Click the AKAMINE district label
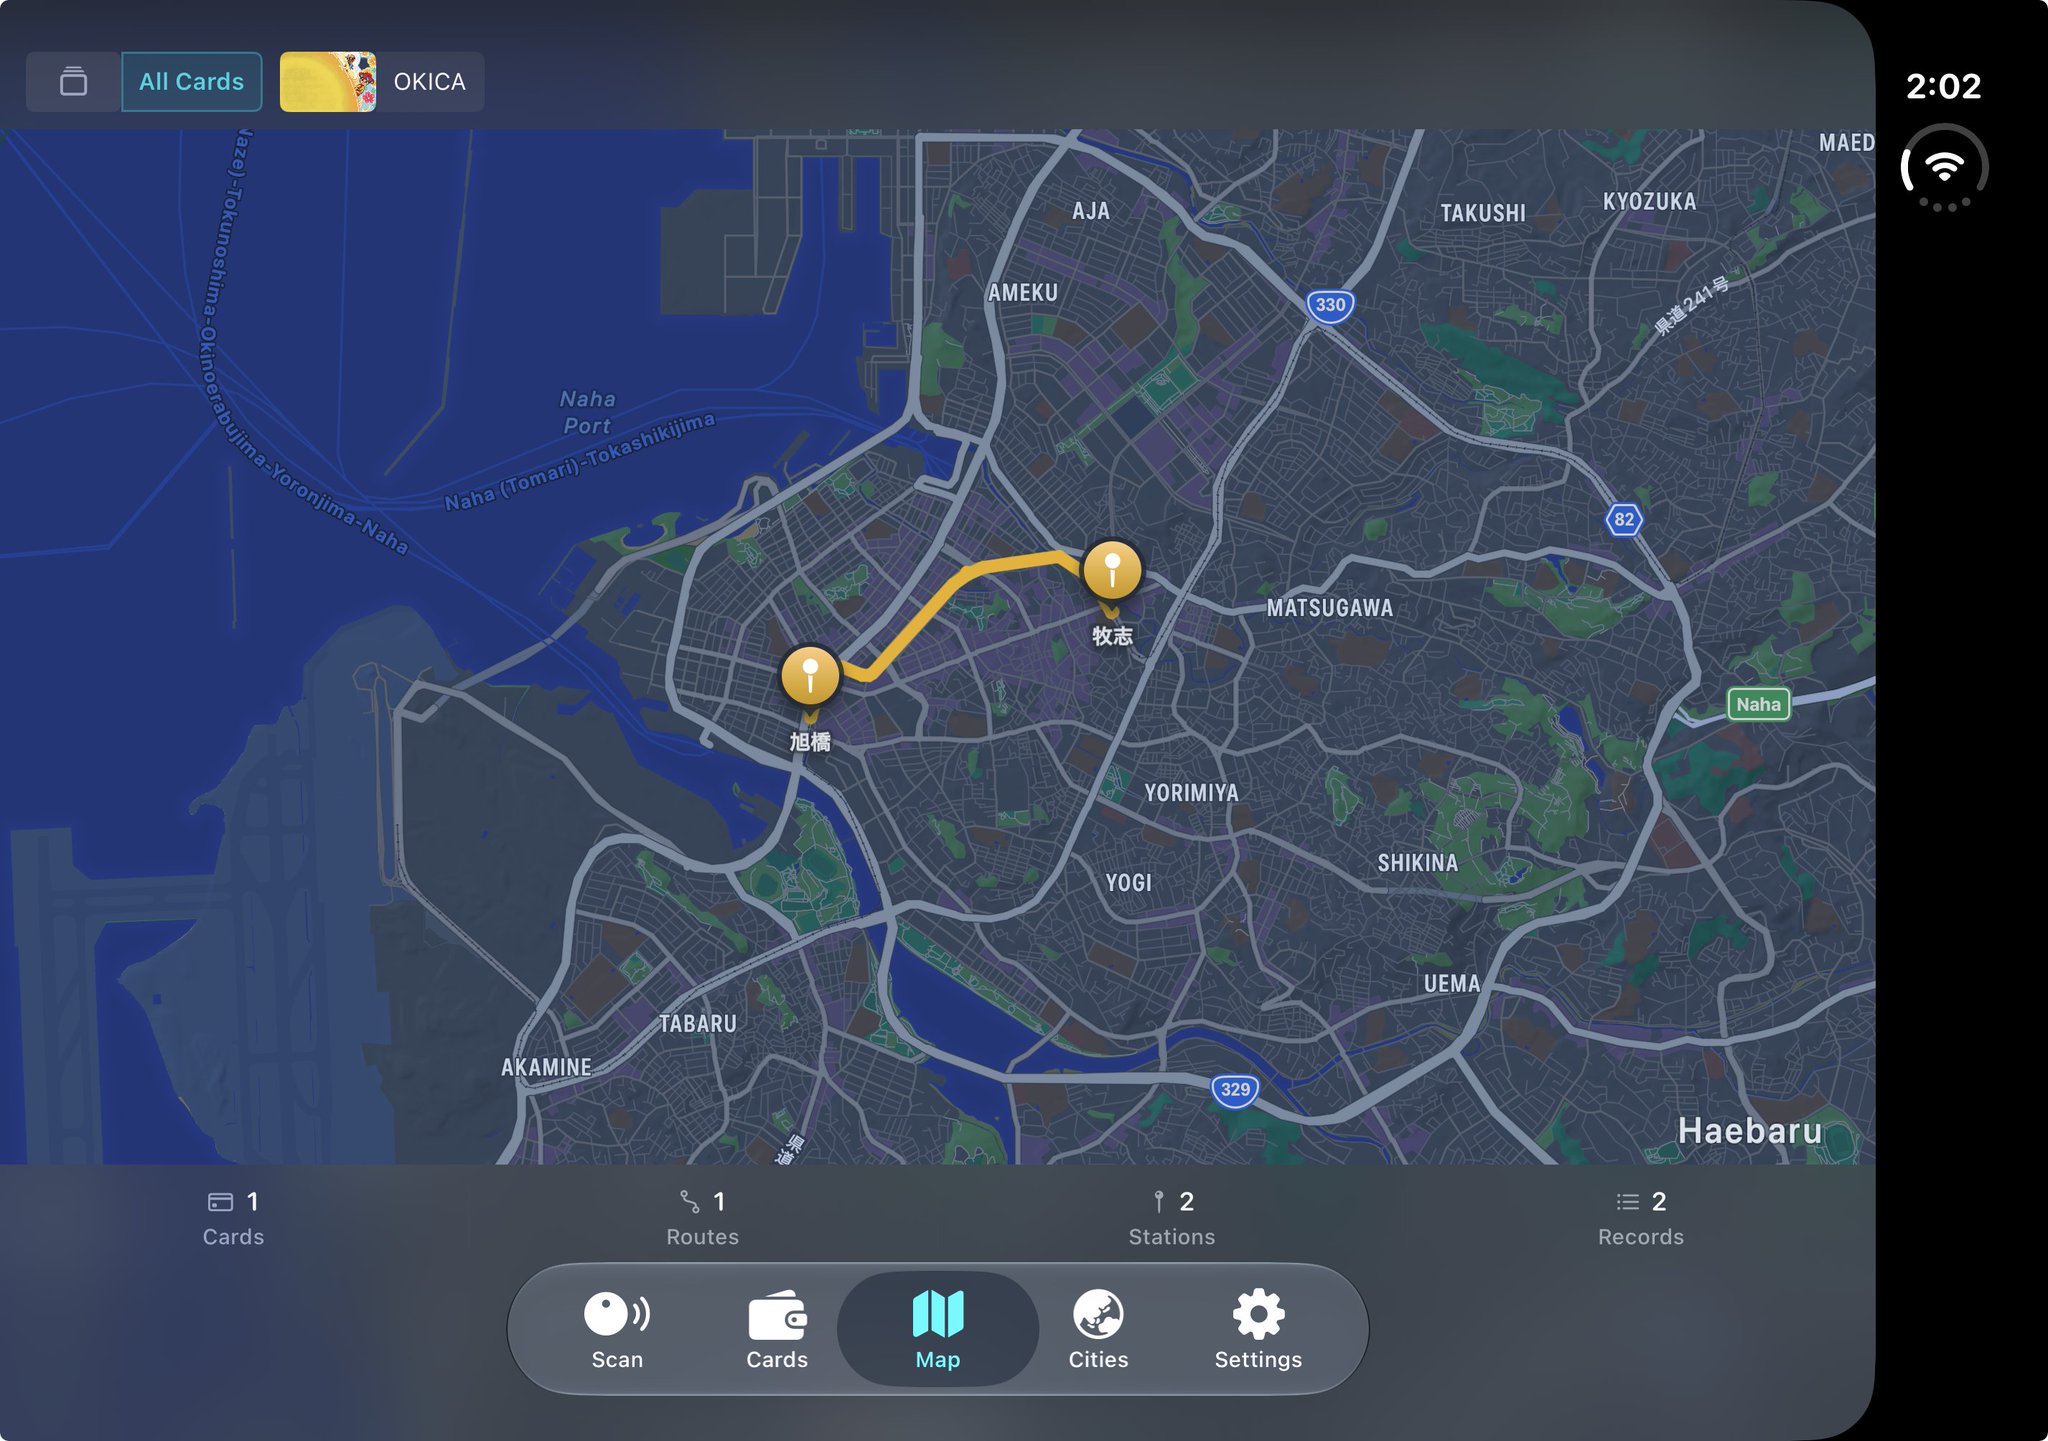Screen dimensions: 2048x1441 tap(546, 1068)
